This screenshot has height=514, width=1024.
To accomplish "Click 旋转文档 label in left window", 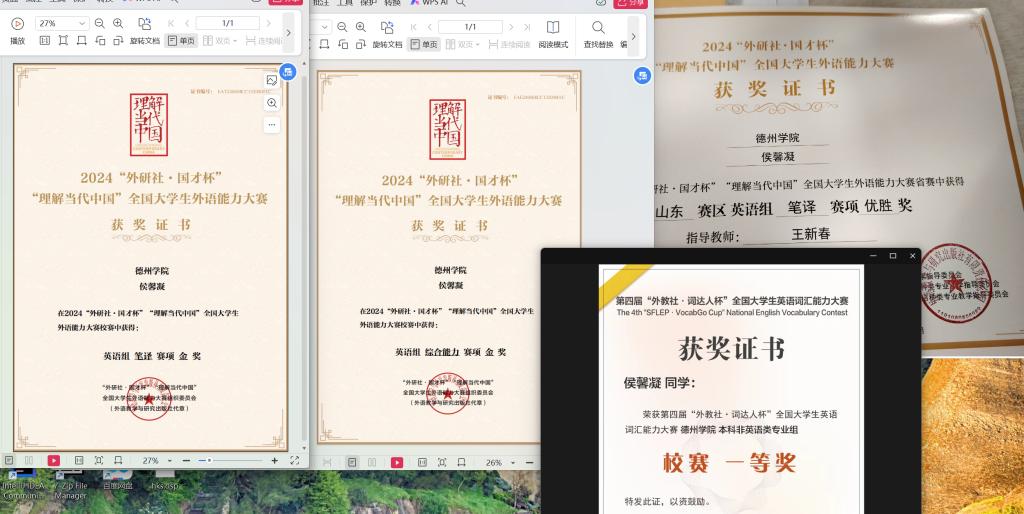I will [145, 40].
